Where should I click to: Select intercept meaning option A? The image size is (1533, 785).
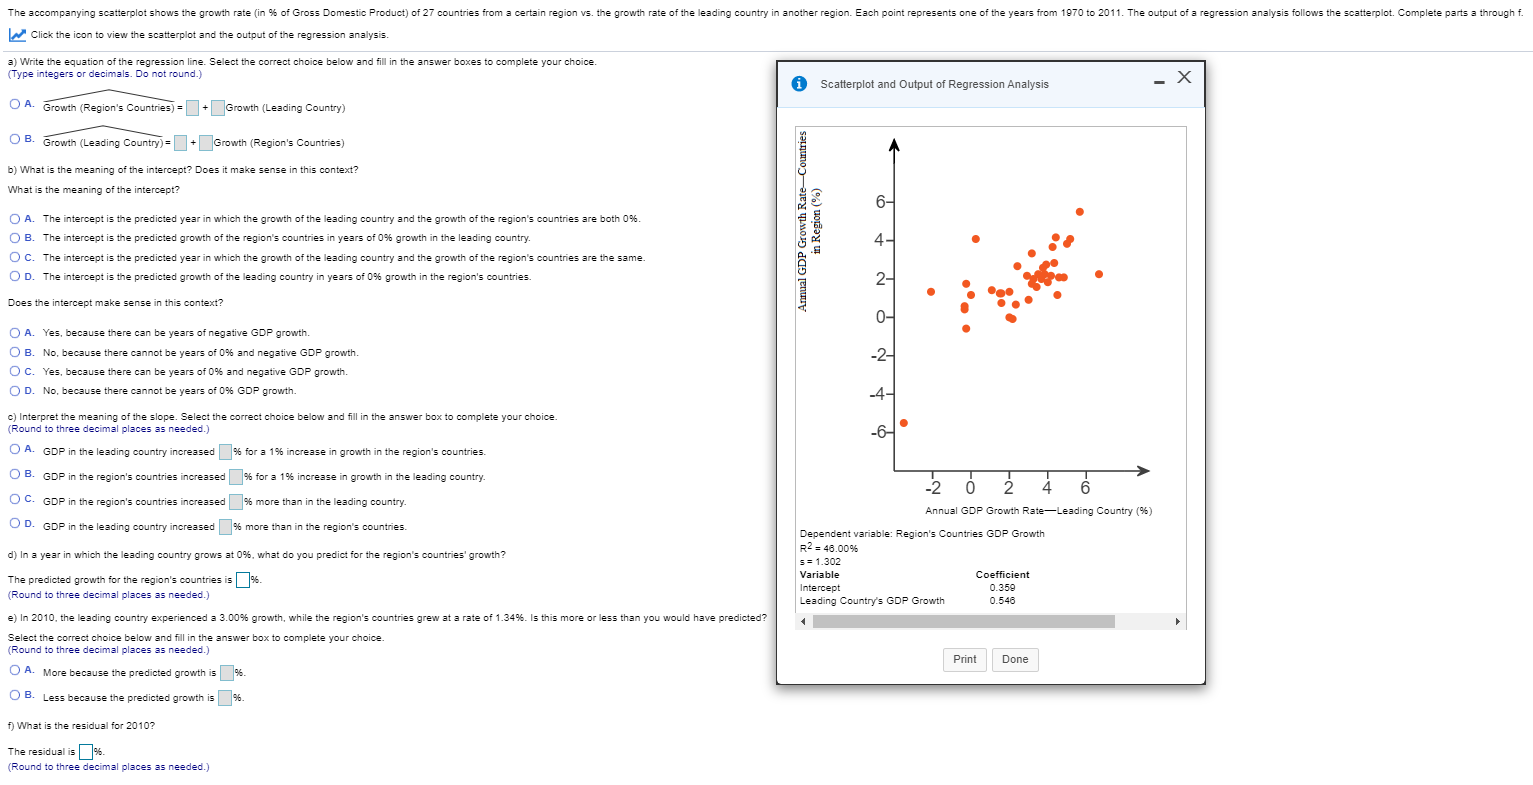pos(13,218)
